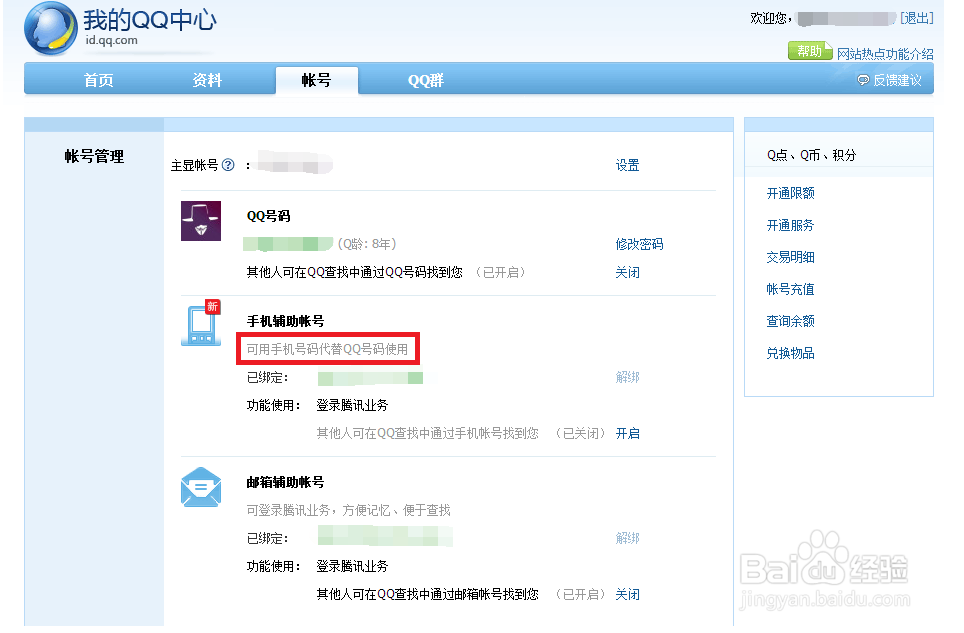
Task: Click 登录腾讯业务 under 手机辅助帐号
Action: click(x=352, y=405)
